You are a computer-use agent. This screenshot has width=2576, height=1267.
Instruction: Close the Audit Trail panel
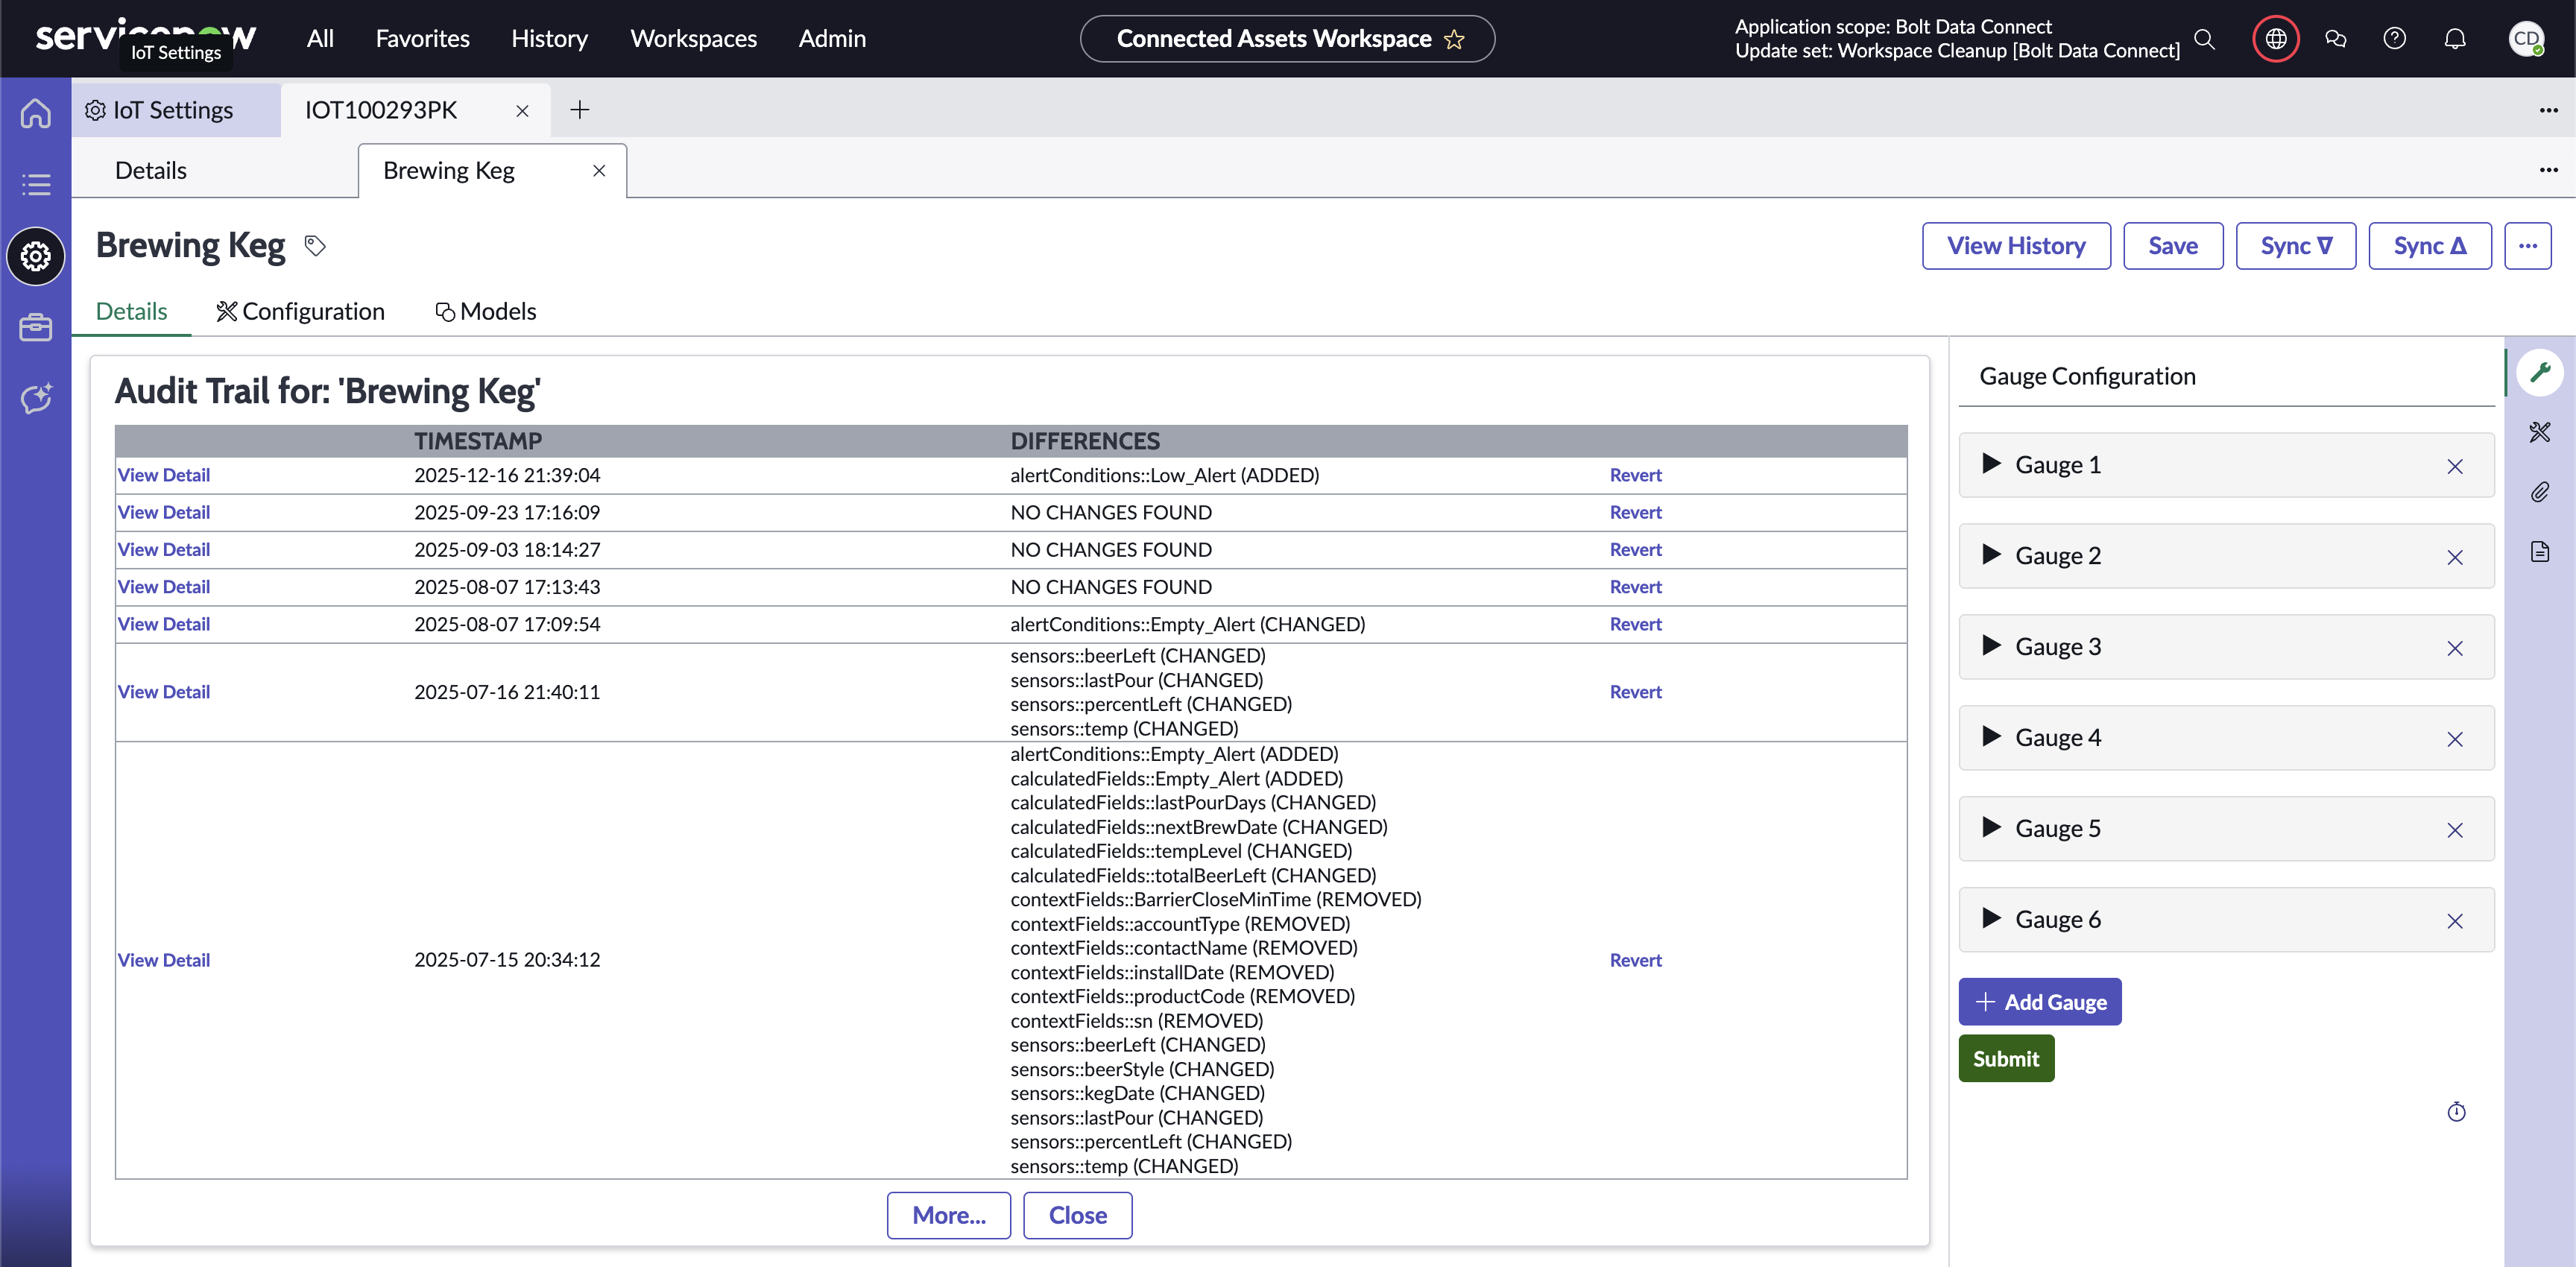(x=1077, y=1215)
